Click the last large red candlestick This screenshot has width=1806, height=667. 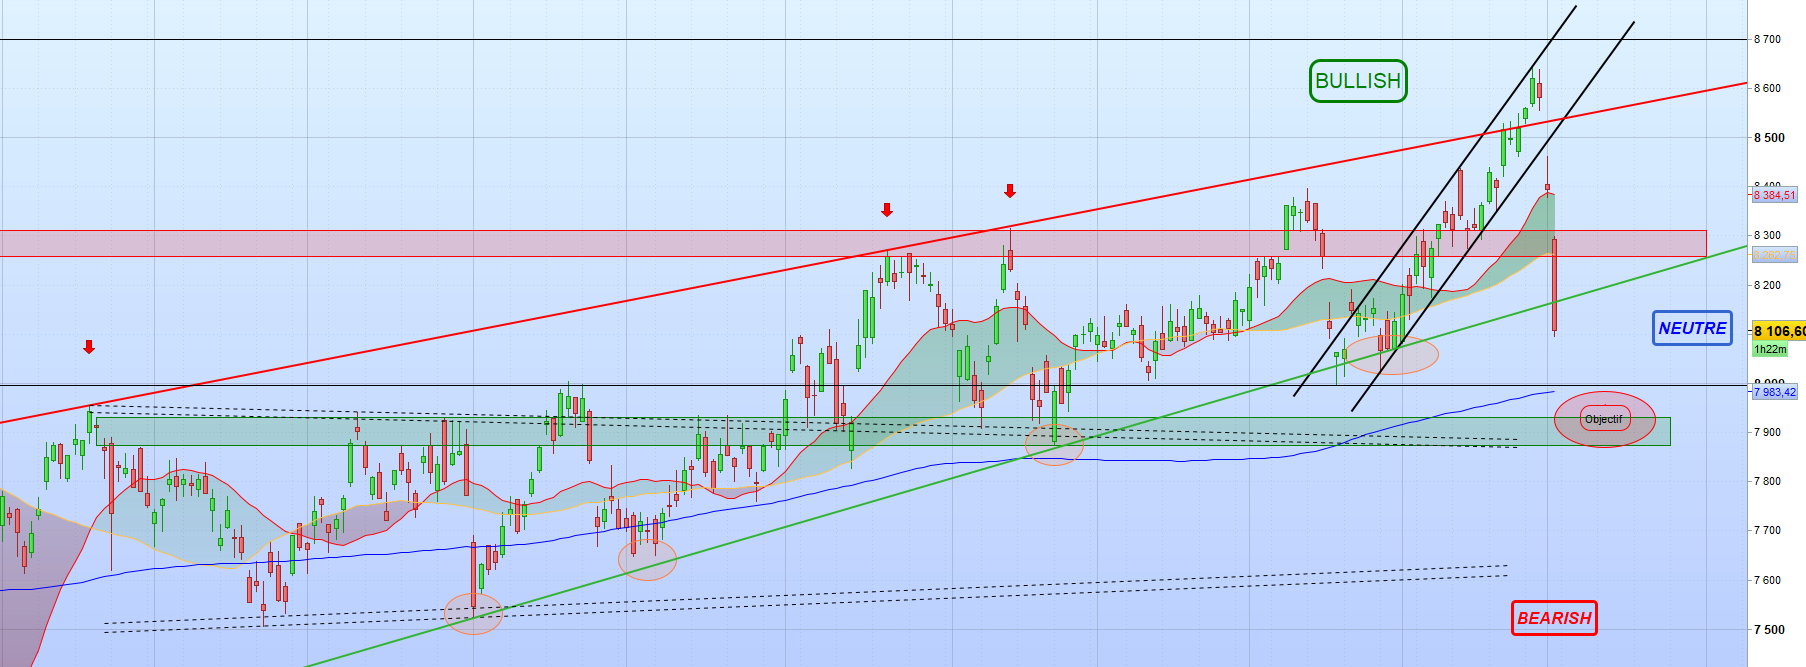(1554, 285)
